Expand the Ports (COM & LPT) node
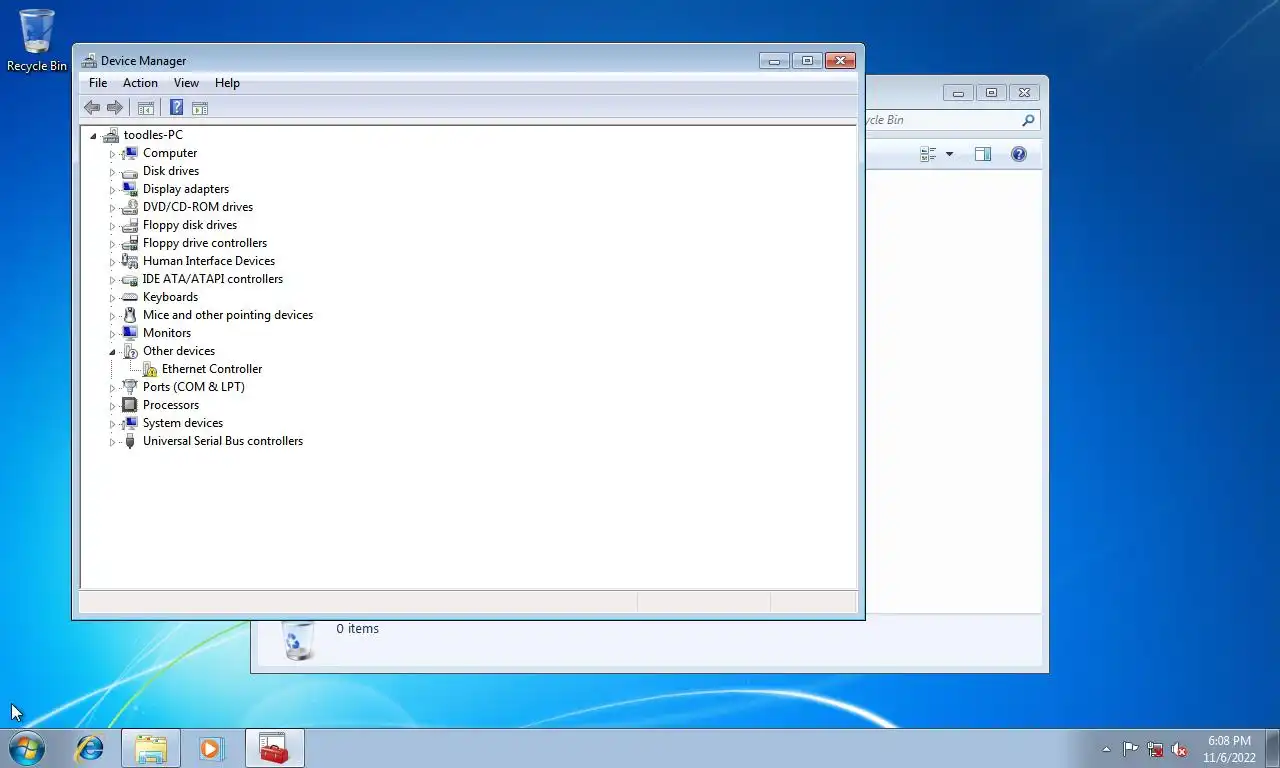 pyautogui.click(x=112, y=388)
